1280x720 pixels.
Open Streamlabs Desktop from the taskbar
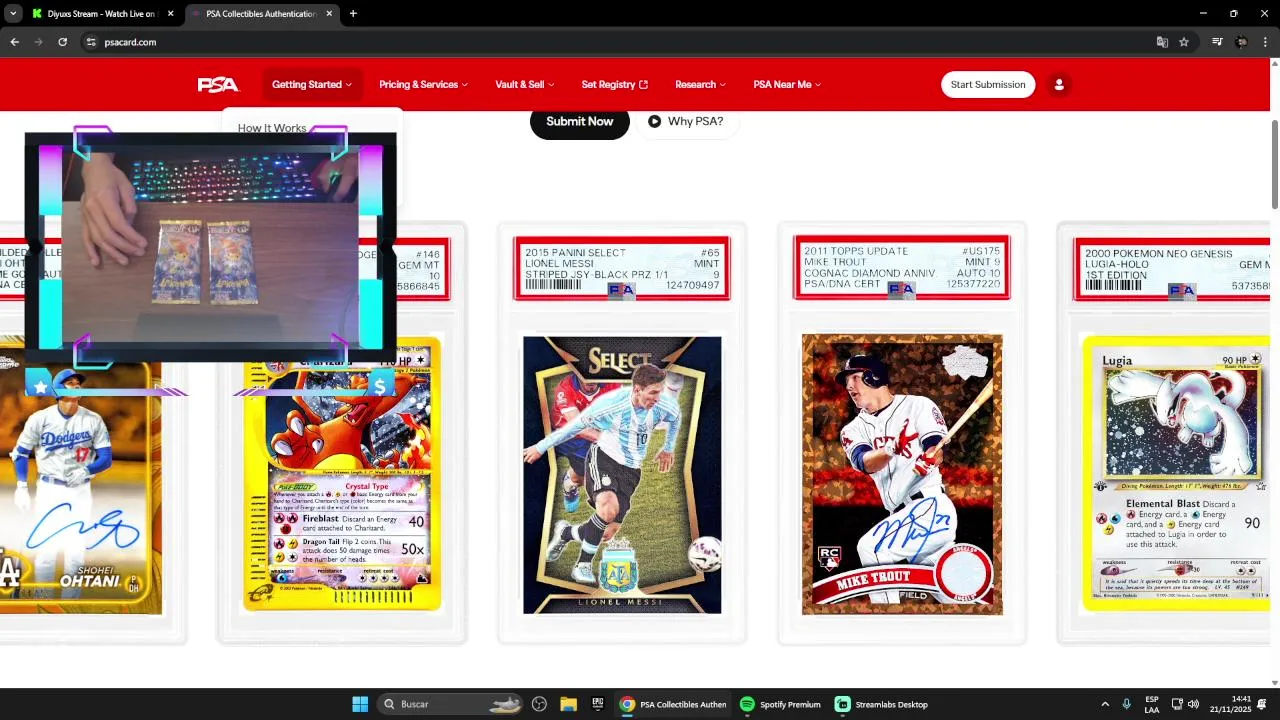coord(881,704)
